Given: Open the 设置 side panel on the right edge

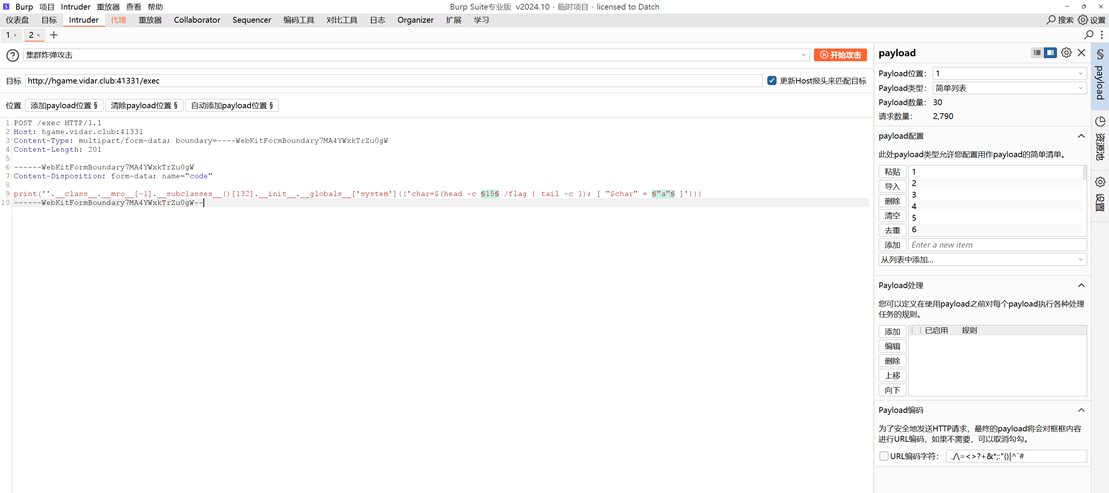Looking at the screenshot, I should [1100, 192].
